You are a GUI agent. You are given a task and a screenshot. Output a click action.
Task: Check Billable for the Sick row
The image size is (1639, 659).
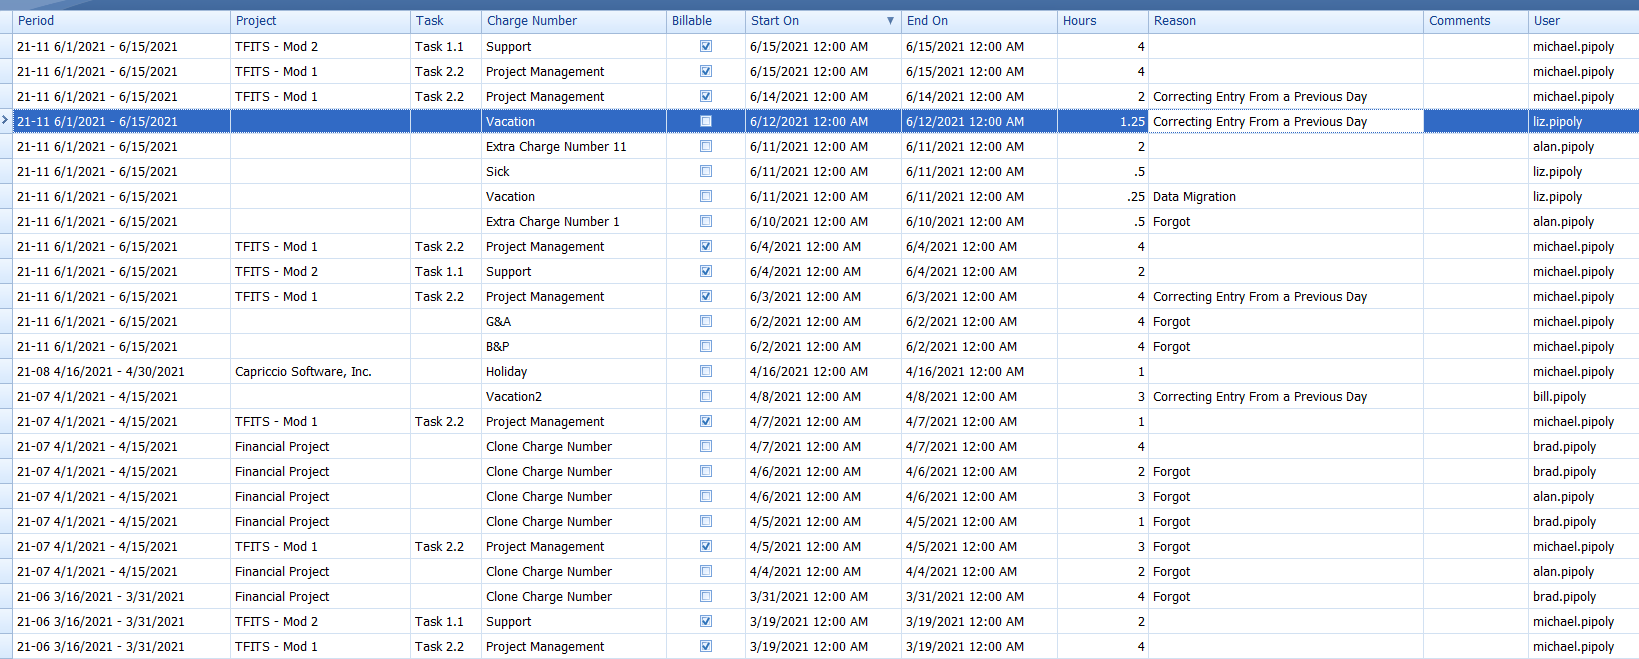coord(706,171)
